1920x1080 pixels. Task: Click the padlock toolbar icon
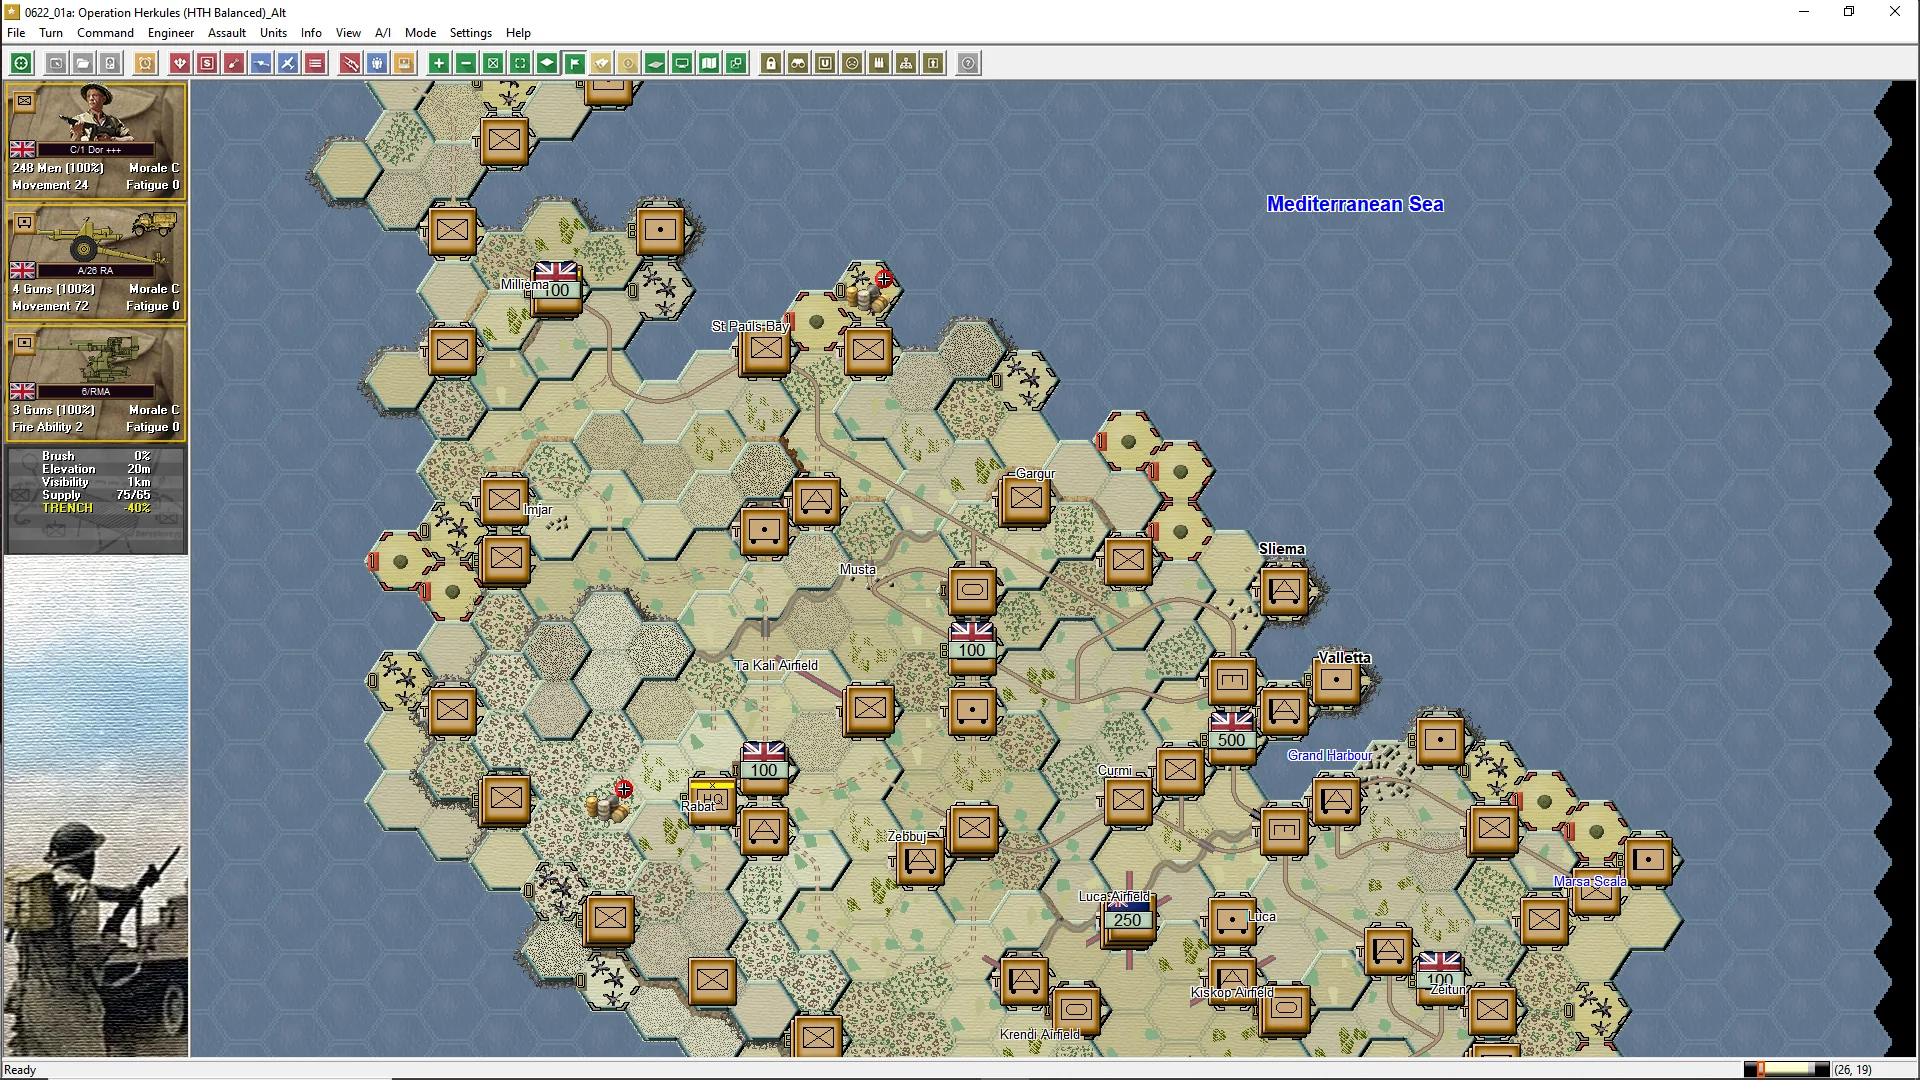coord(771,63)
